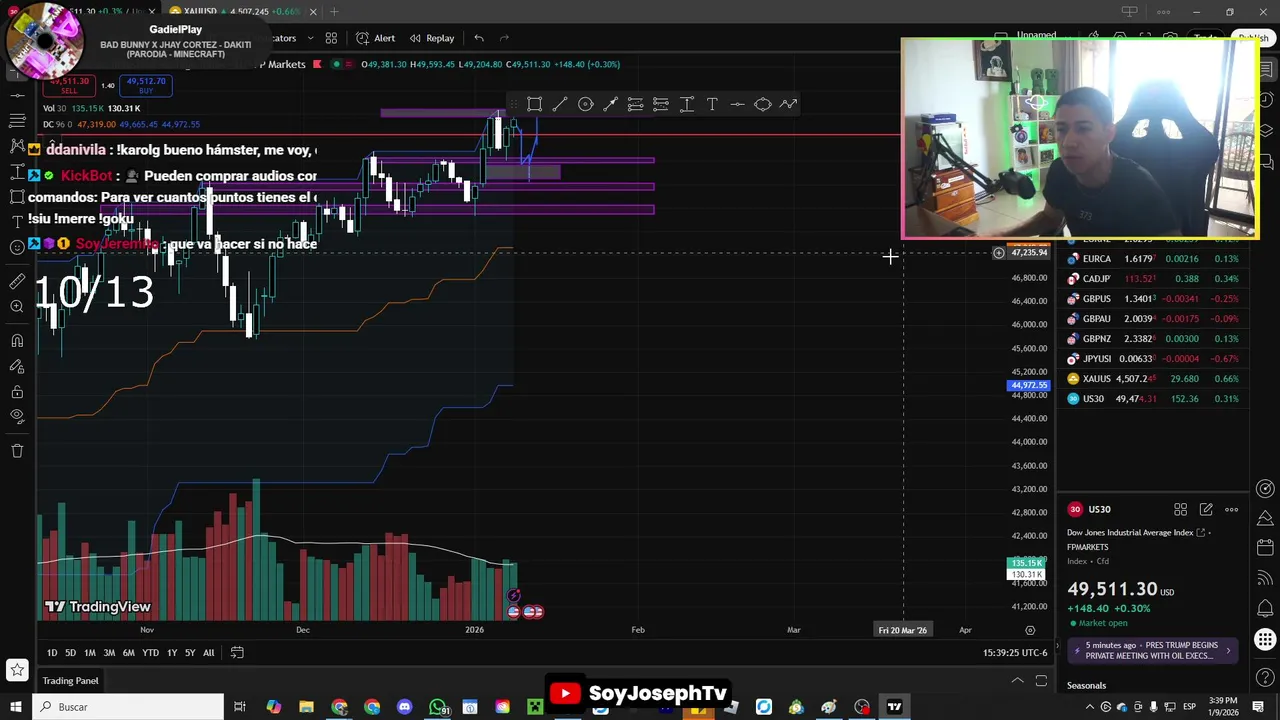Select the 1Y time range
Viewport: 1280px width, 720px height.
(172, 653)
